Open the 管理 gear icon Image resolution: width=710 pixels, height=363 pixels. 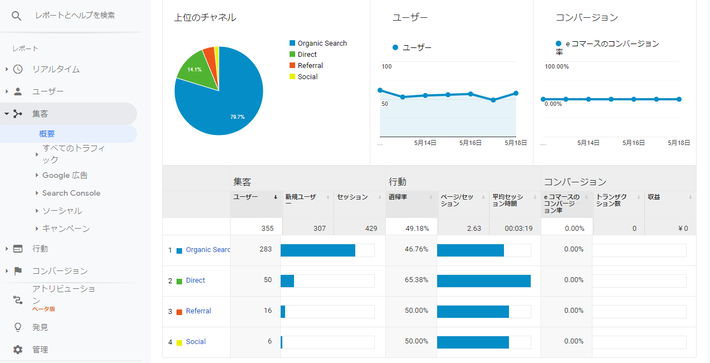coord(18,349)
